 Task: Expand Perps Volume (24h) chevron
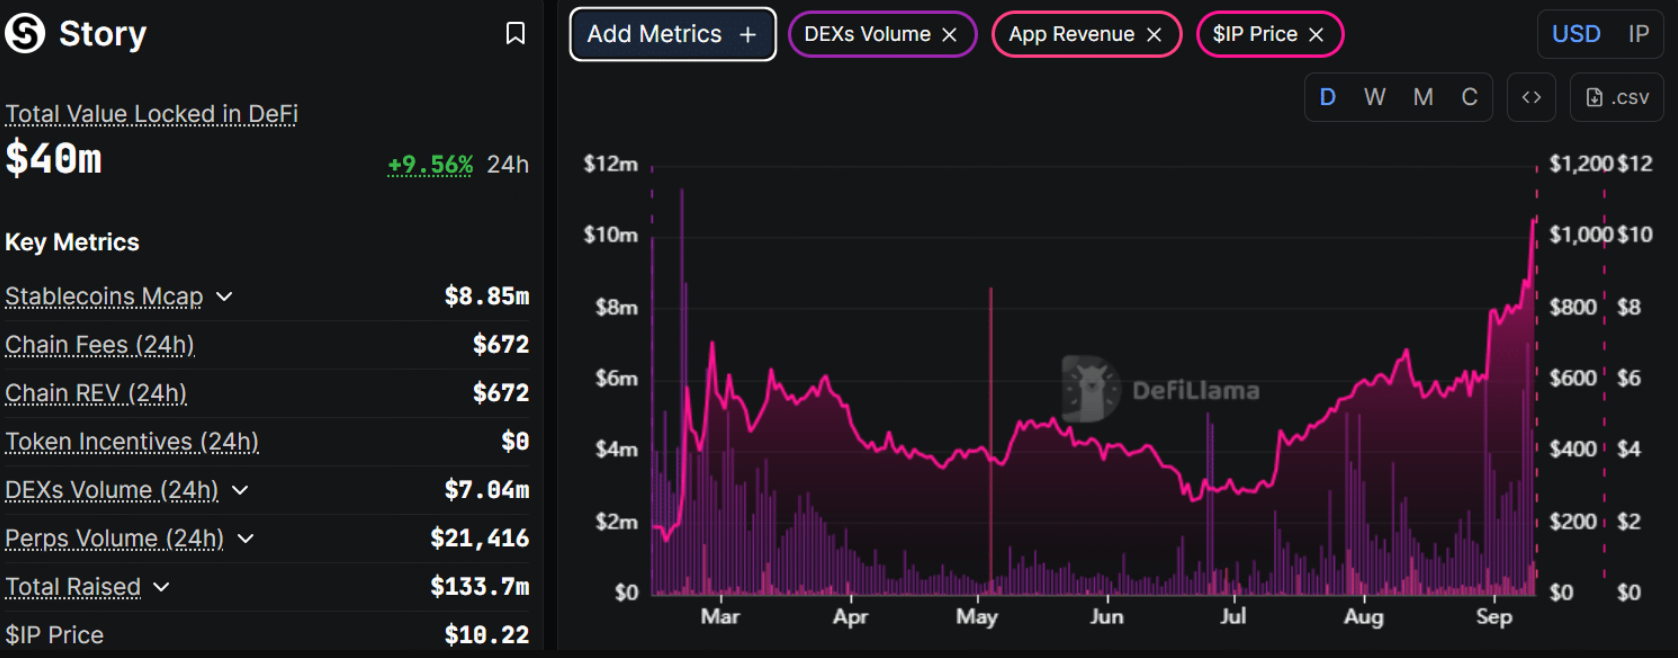(246, 539)
